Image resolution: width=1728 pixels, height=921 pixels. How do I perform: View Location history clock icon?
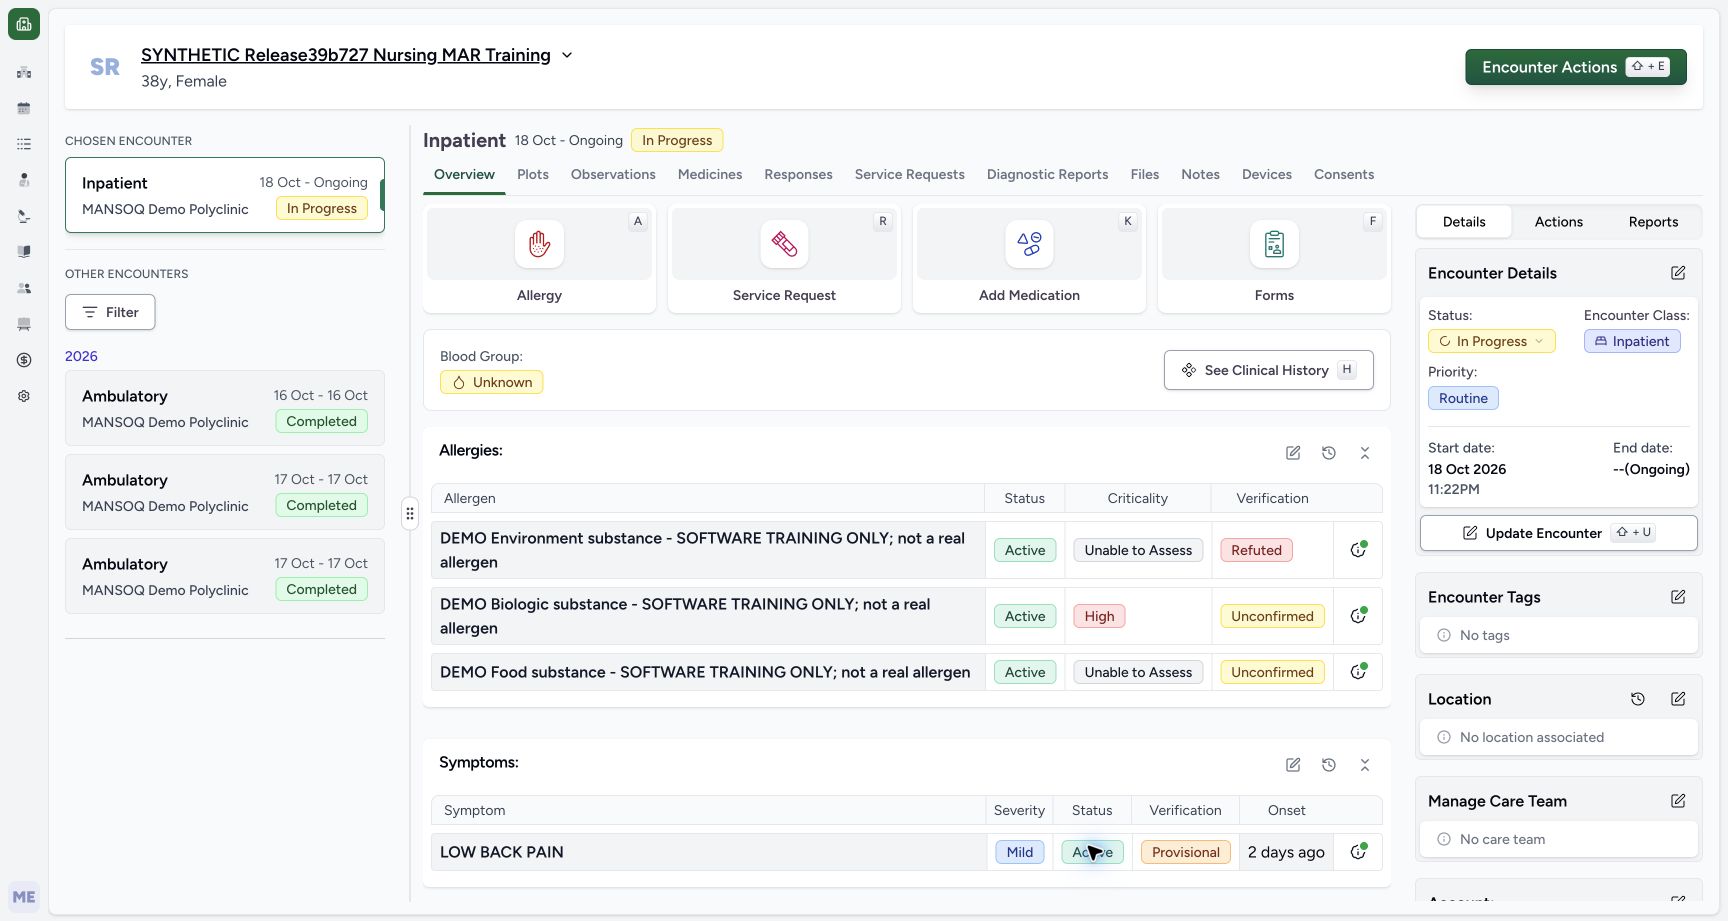click(x=1638, y=699)
